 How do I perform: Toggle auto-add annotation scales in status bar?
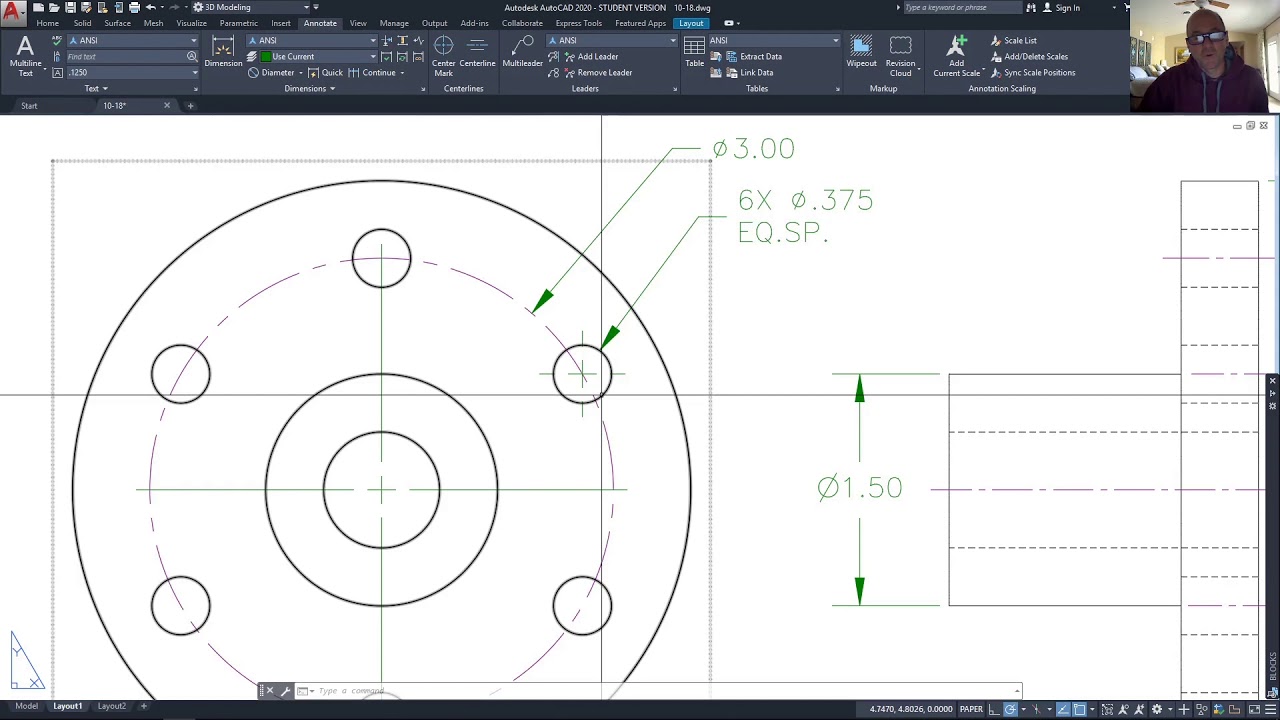pyautogui.click(x=1138, y=709)
